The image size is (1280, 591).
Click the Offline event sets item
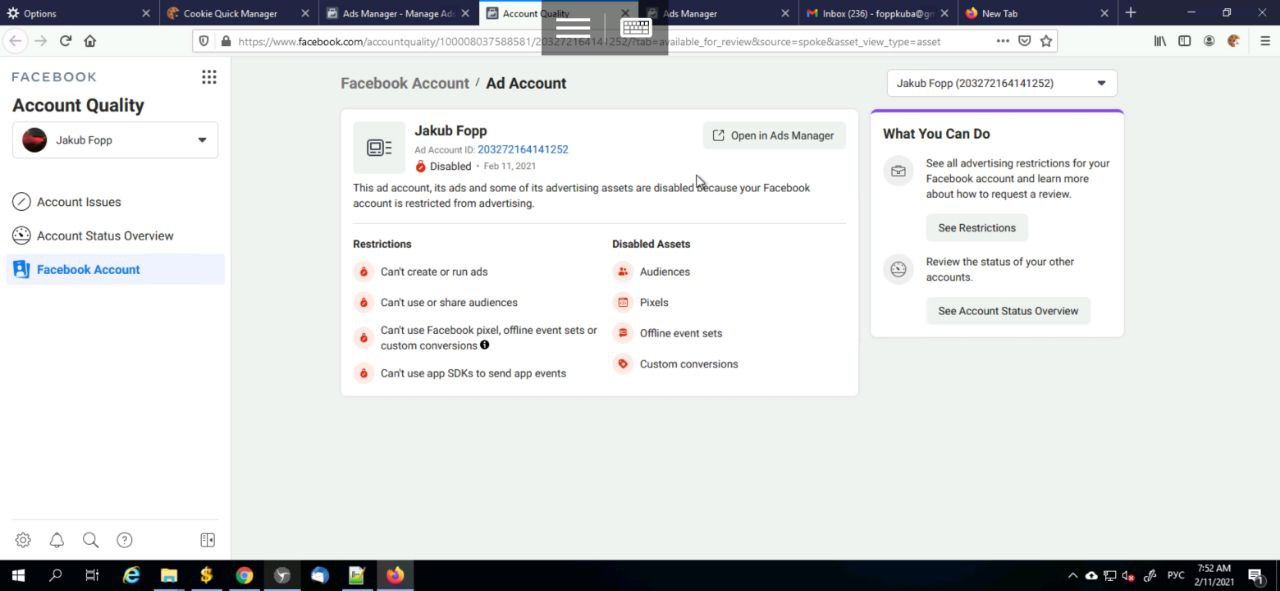(681, 333)
